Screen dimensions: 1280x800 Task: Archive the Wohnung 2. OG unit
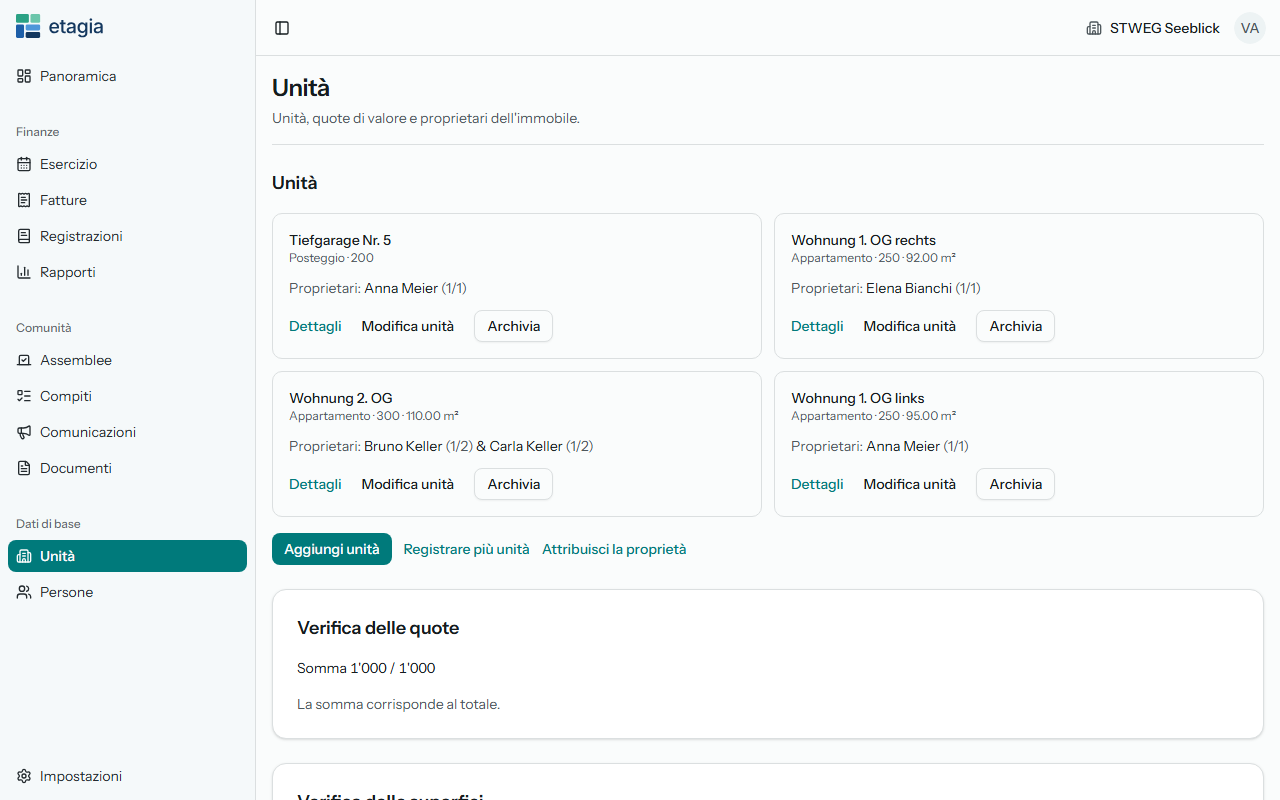(514, 484)
